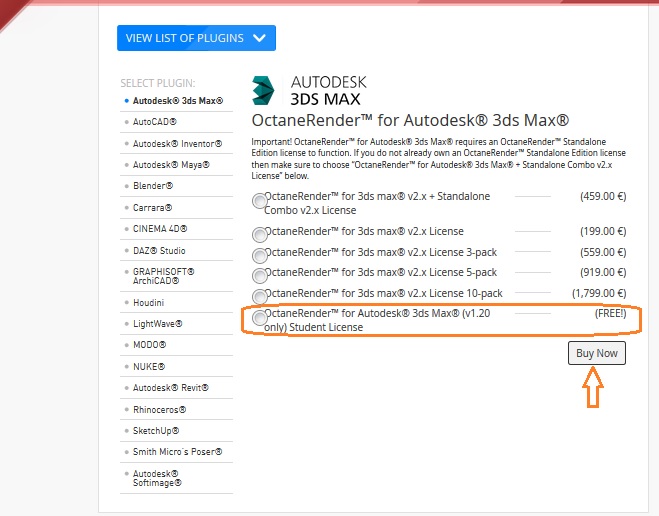Select MODO plugin
The image size is (659, 516).
point(150,345)
